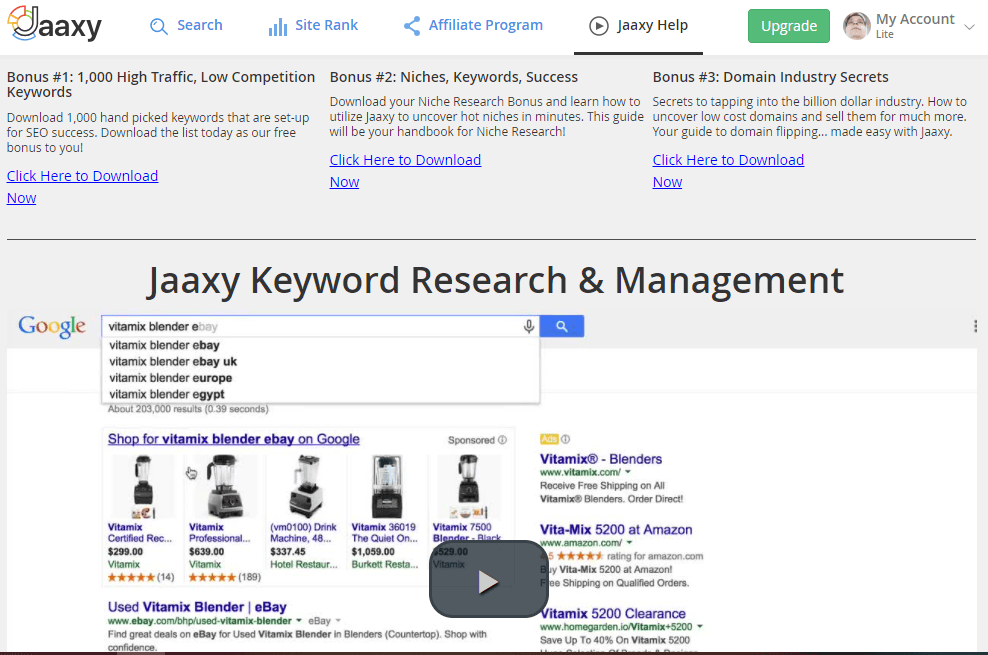Click the Jaaxy logo
Screen dimensions: 988x655
coord(54,25)
